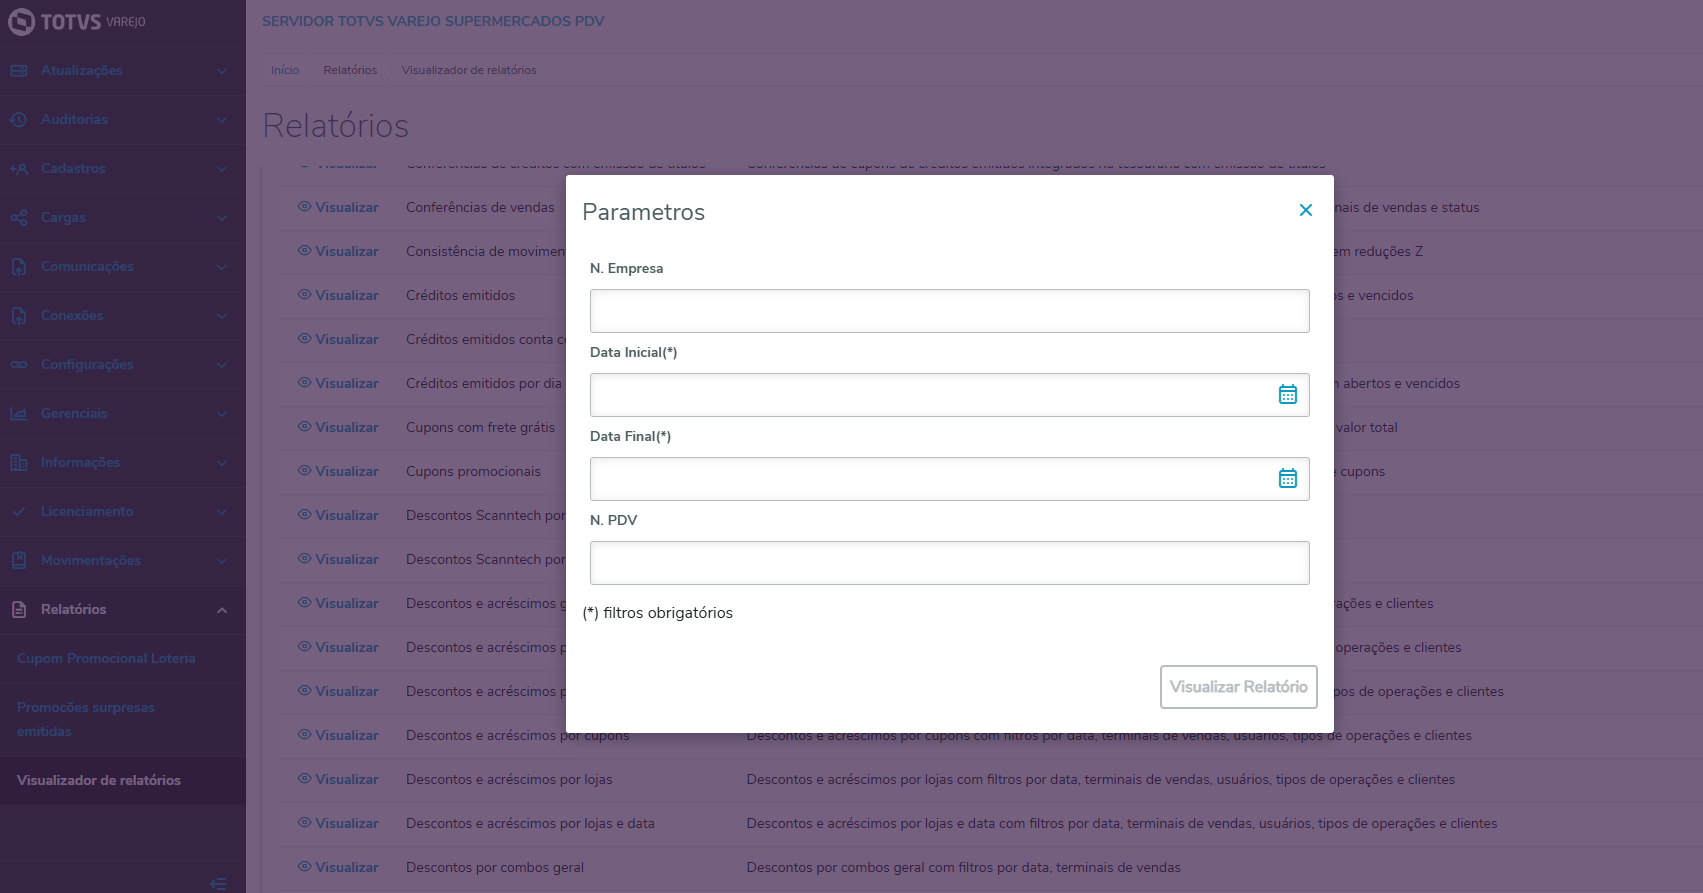Viewport: 1703px width, 893px height.
Task: Click the Cadastros add-user icon
Action: pos(19,169)
